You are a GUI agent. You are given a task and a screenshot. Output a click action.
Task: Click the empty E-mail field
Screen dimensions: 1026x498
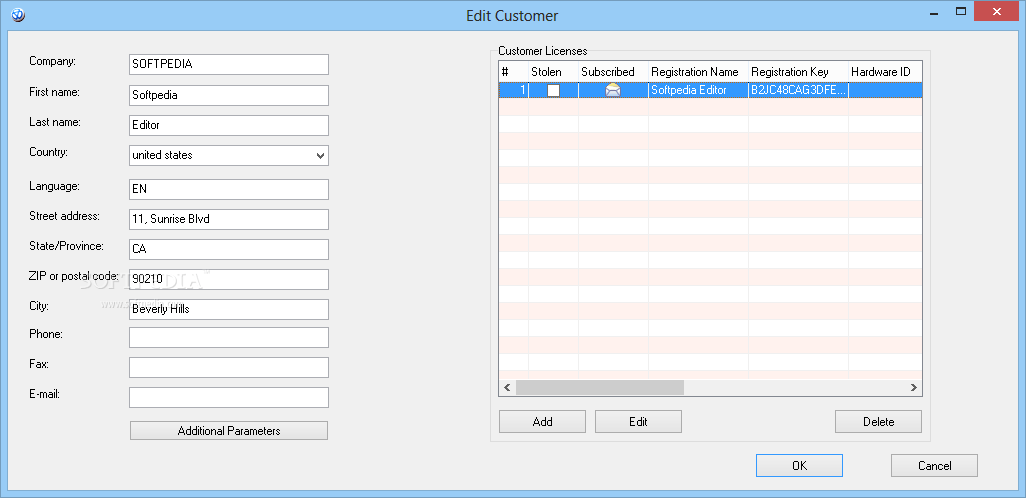click(x=229, y=397)
